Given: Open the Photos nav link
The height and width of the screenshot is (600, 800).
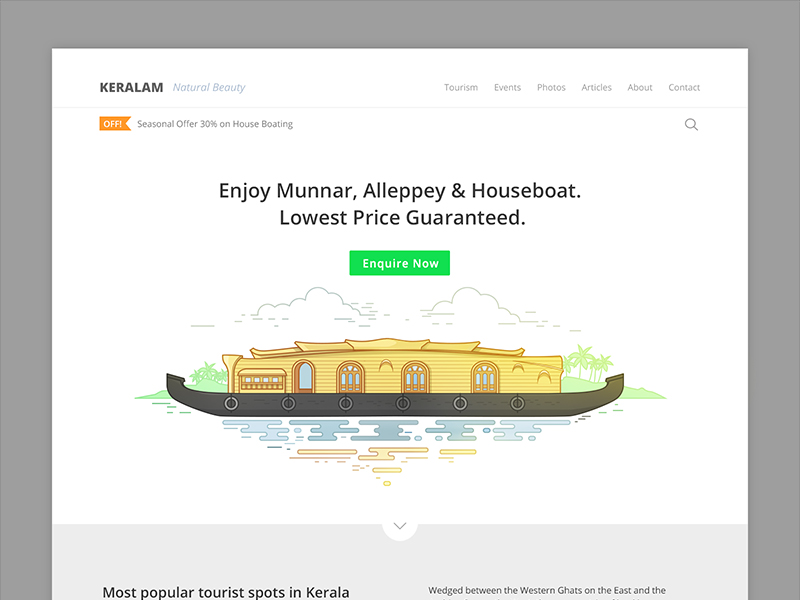Looking at the screenshot, I should point(551,88).
